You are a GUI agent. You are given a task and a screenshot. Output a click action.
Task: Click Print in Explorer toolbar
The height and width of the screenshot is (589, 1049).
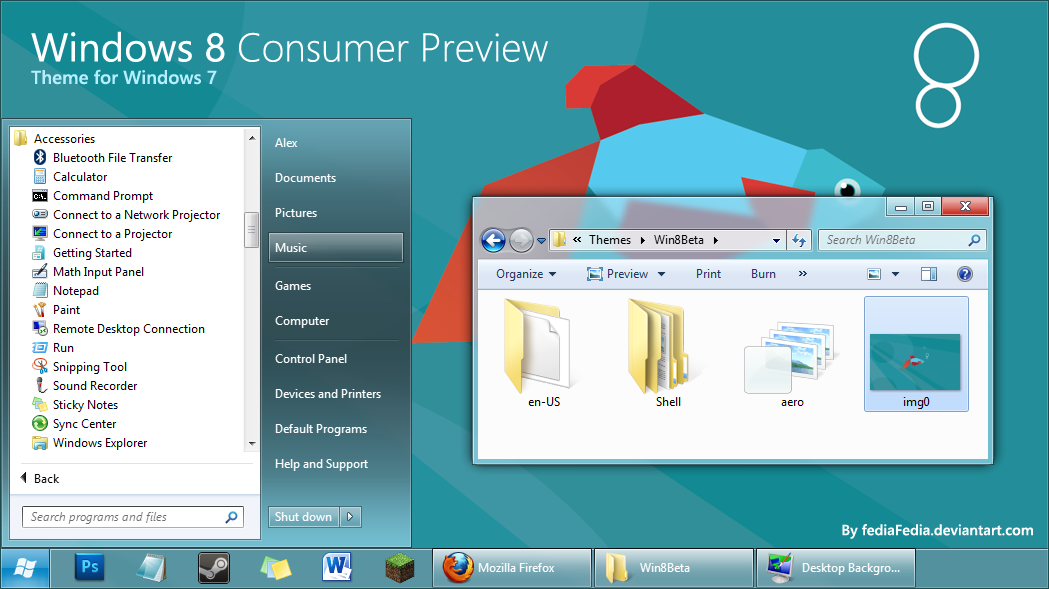[708, 274]
